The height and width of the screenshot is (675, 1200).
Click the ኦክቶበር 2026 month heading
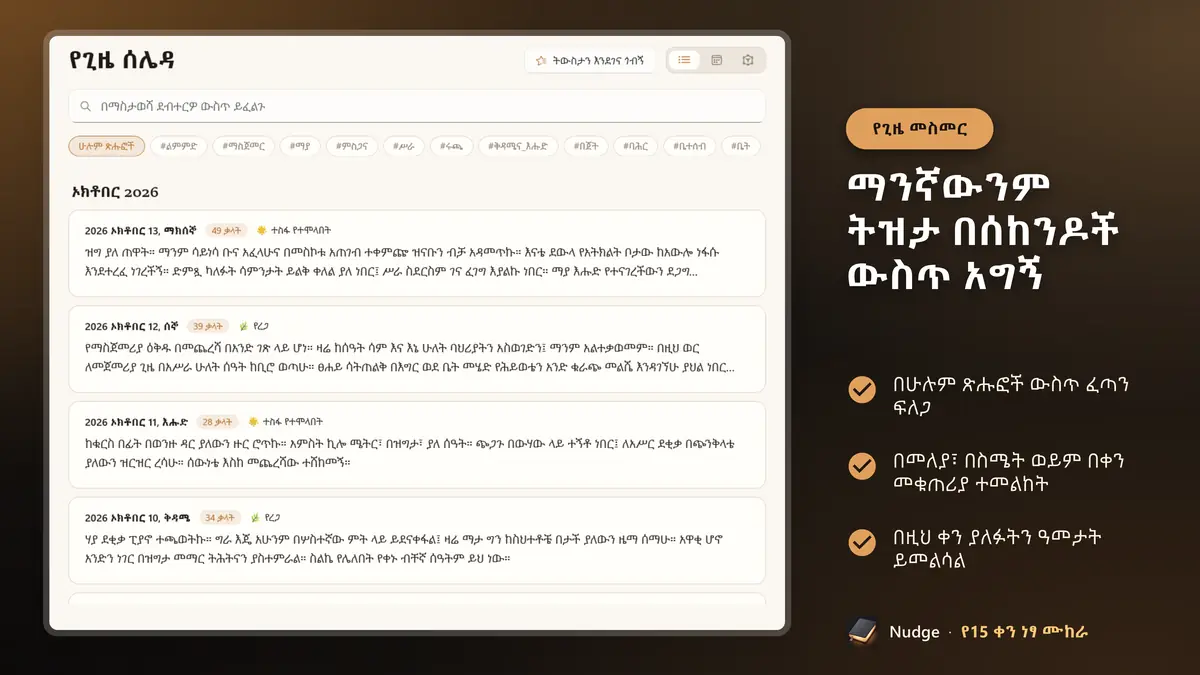pos(115,192)
